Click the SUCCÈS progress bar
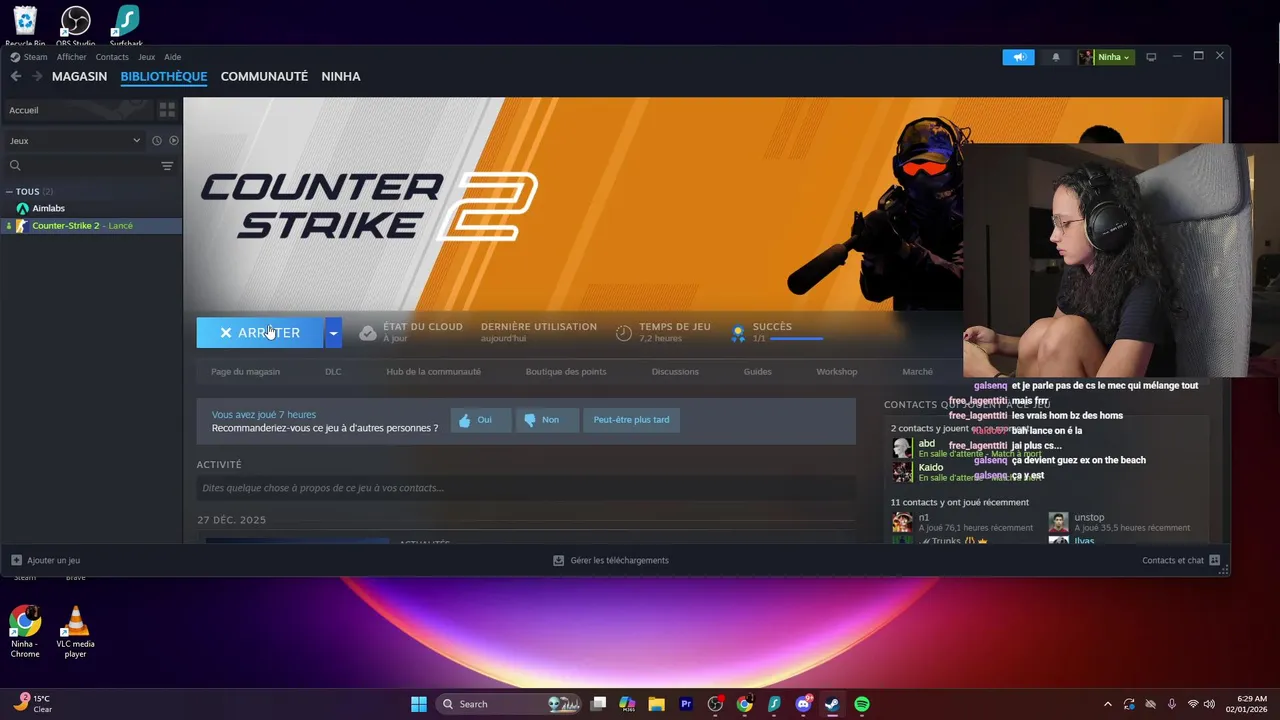Screen dimensions: 1280x720 click(x=796, y=339)
